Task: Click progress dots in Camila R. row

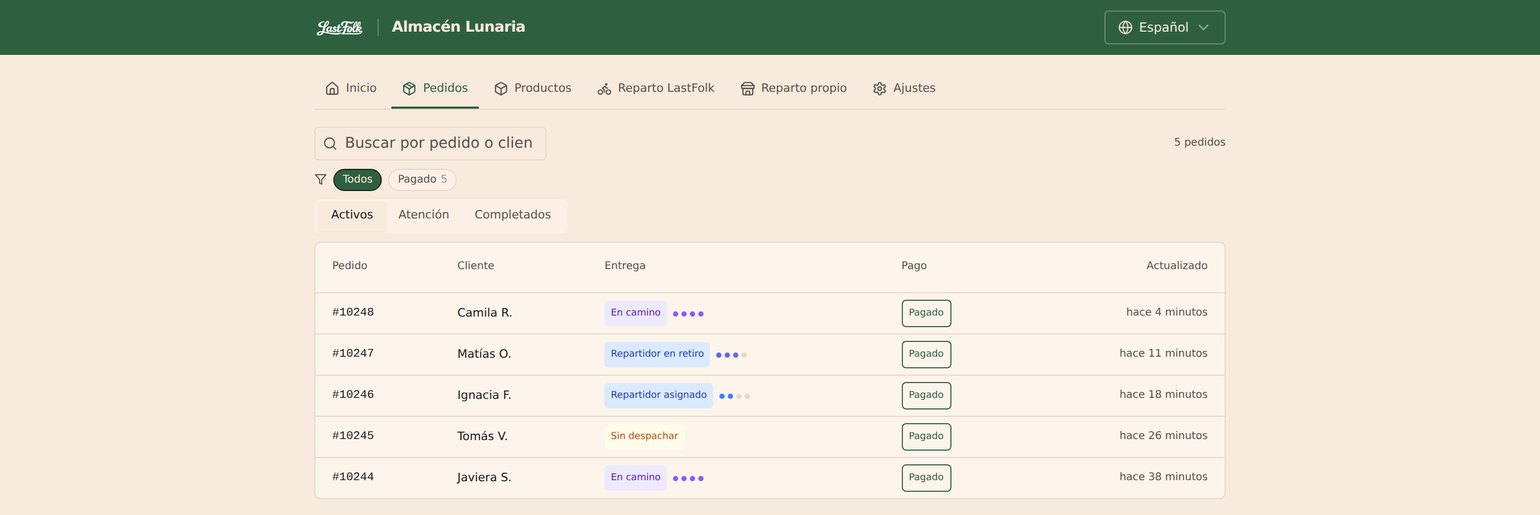Action: click(x=688, y=314)
